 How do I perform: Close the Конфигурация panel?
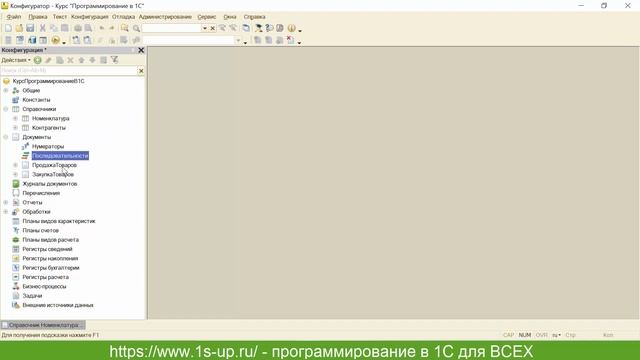click(x=141, y=50)
